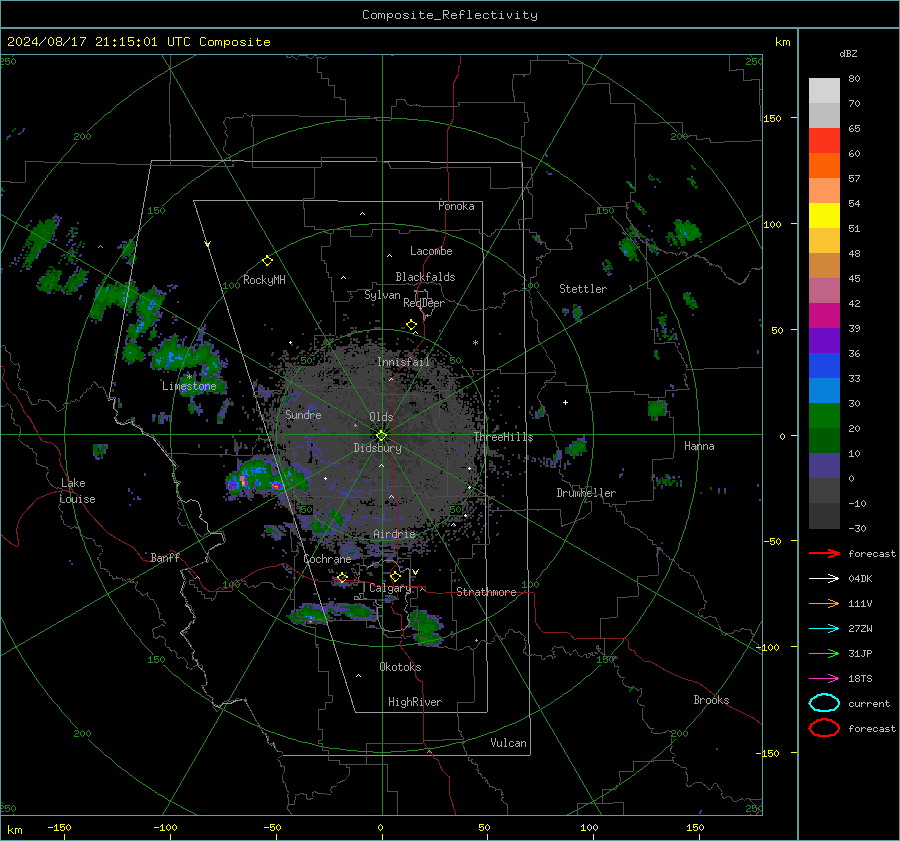Click the ThreeHills label
Screen dimensions: 900x841
(x=503, y=437)
